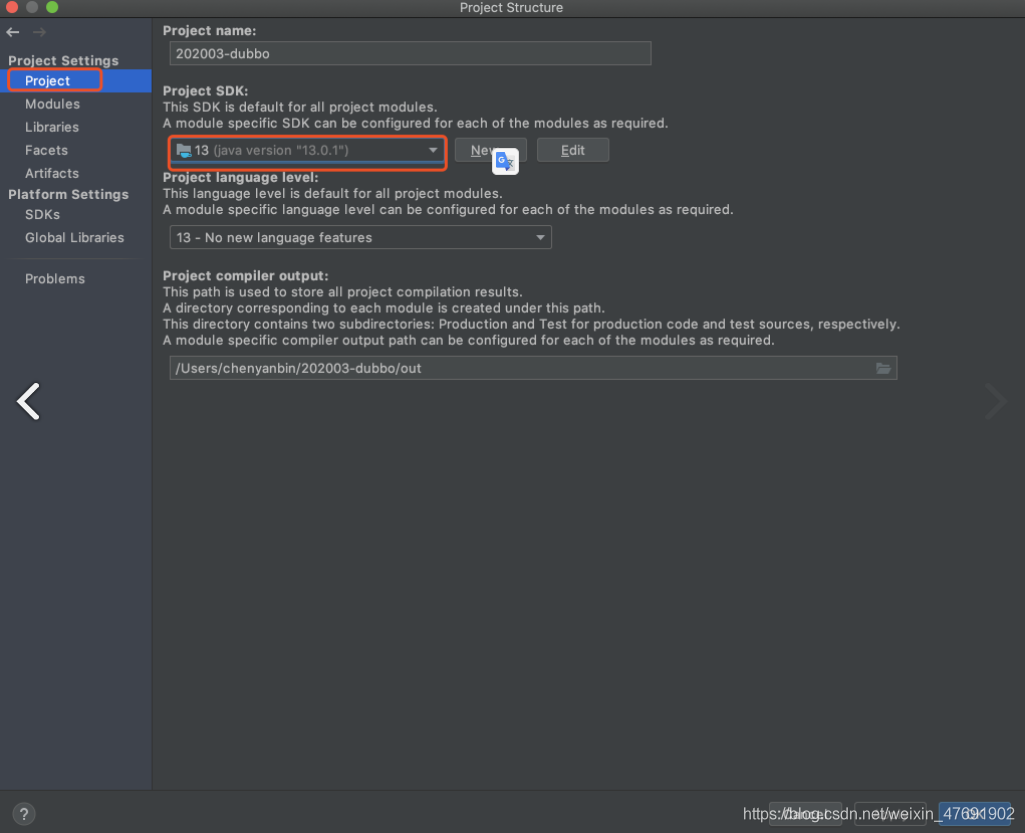The image size is (1025, 833).
Task: Select Project in Project Settings
Action: pos(47,80)
